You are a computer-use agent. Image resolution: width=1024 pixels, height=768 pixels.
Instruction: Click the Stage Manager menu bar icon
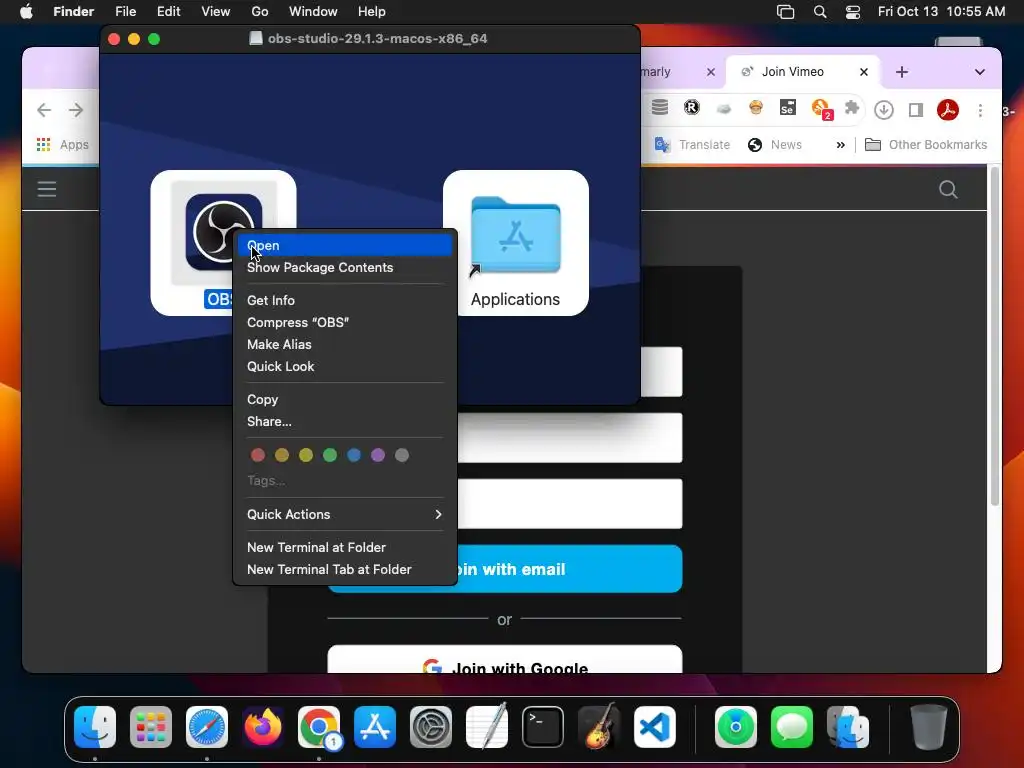[x=786, y=12]
